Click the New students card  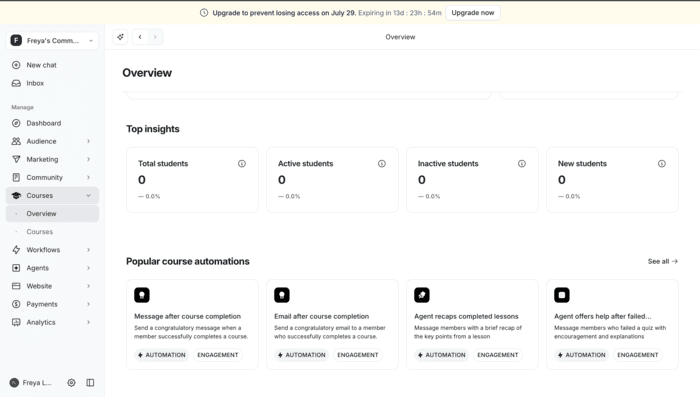612,180
